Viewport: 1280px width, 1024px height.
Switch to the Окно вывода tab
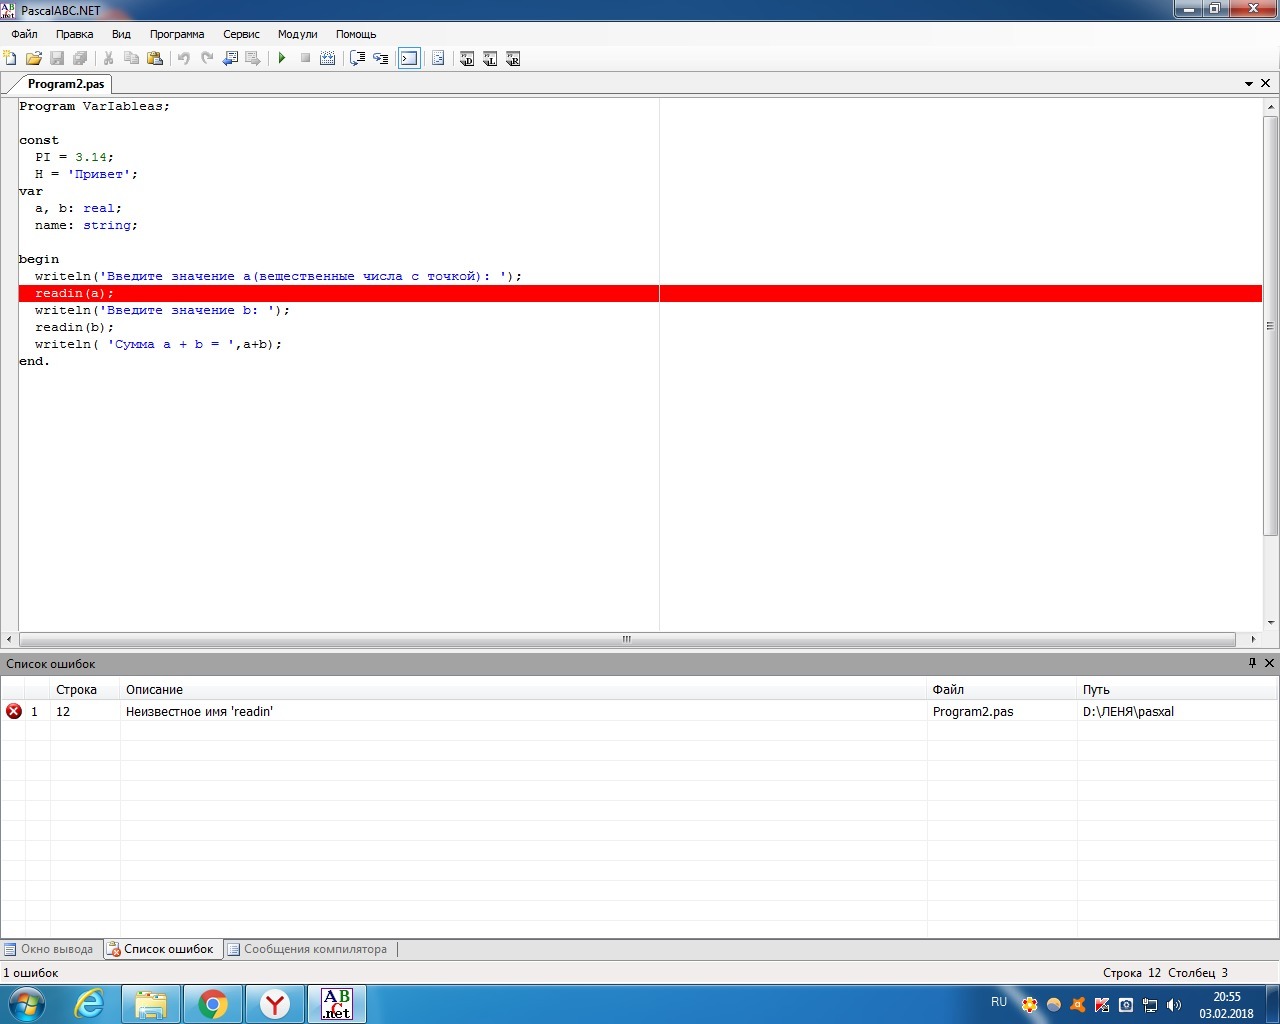(x=50, y=949)
